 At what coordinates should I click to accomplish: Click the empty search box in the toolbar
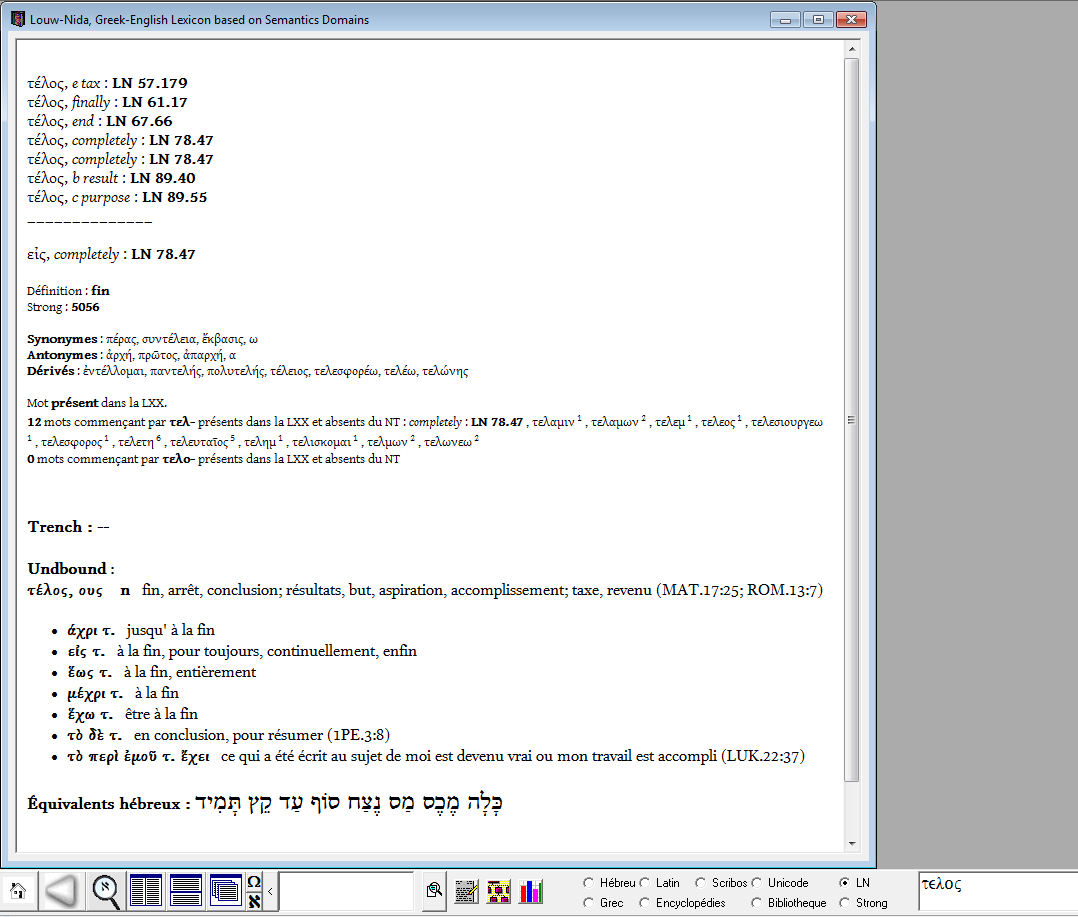point(346,892)
